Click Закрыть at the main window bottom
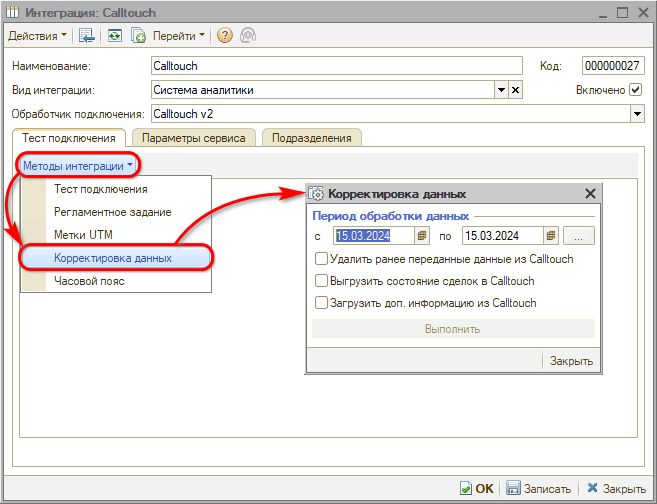The image size is (657, 504). (x=616, y=488)
